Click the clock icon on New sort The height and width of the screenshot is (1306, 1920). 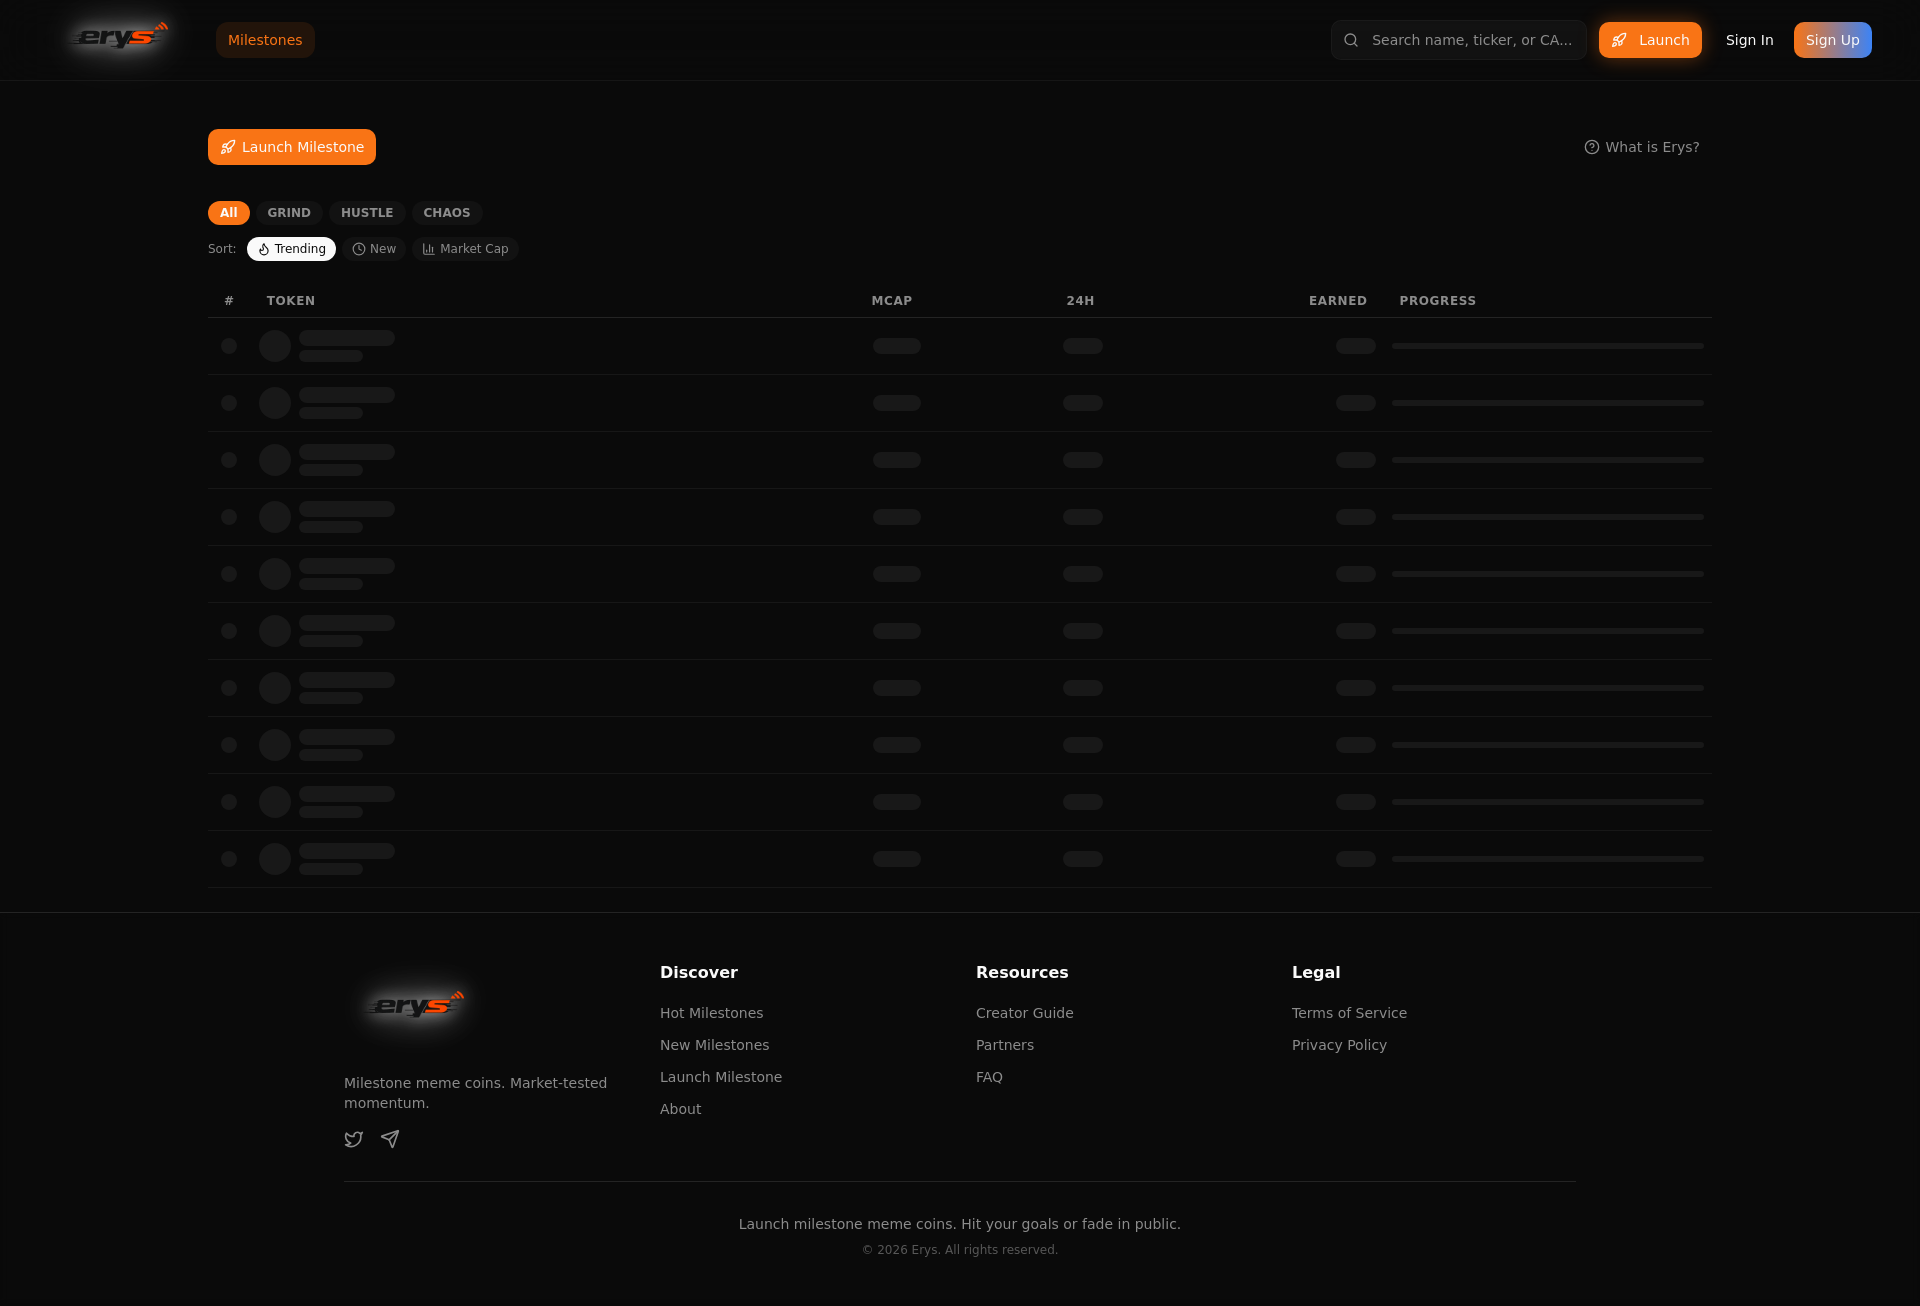pyautogui.click(x=359, y=249)
